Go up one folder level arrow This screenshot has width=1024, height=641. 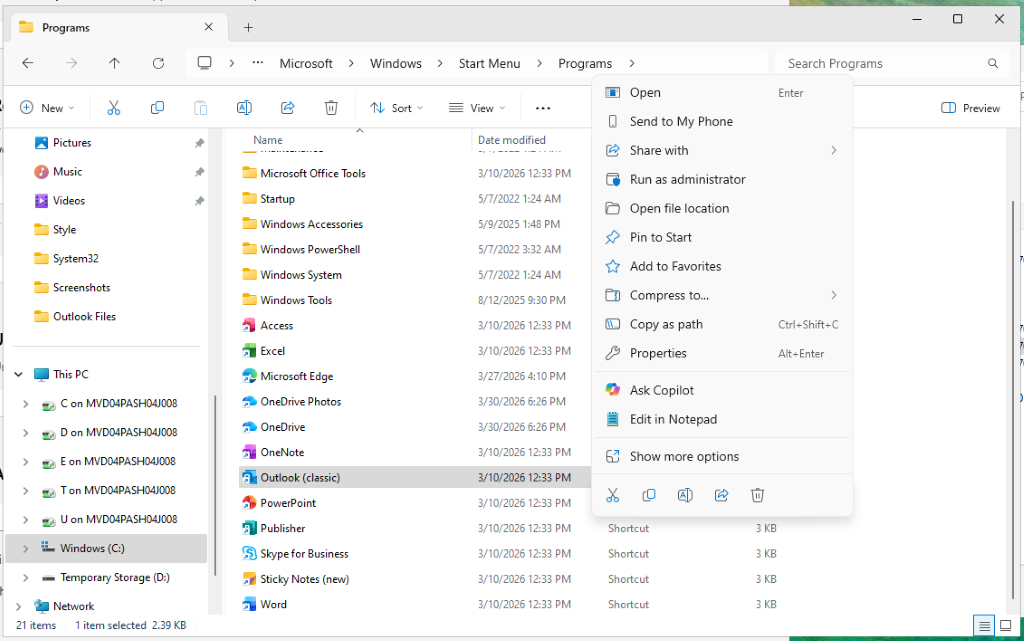(114, 63)
